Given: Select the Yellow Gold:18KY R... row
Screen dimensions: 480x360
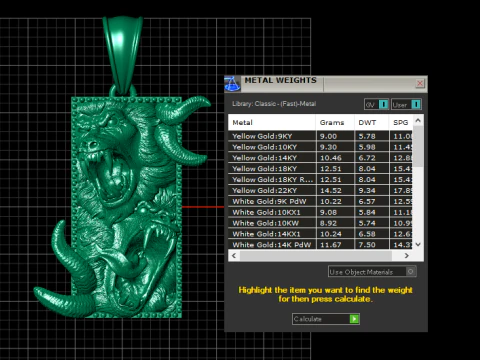Looking at the screenshot, I should coord(320,179).
